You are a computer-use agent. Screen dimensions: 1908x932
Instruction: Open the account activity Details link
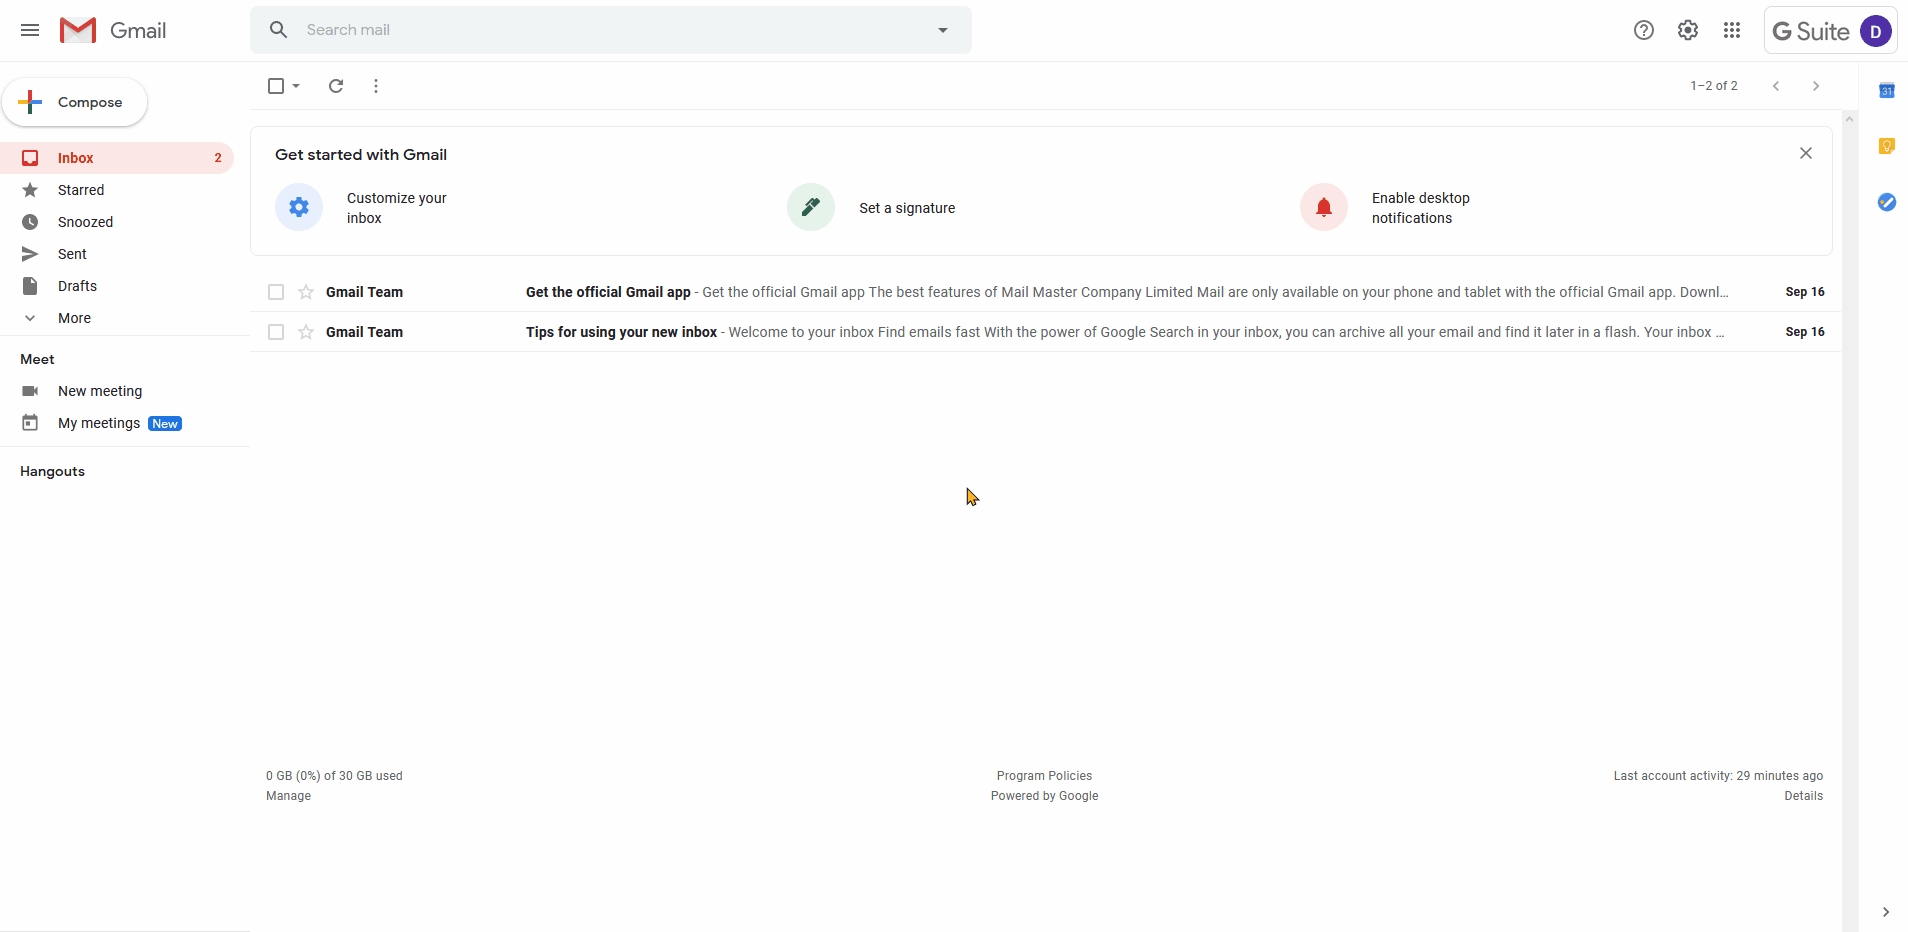click(1804, 796)
